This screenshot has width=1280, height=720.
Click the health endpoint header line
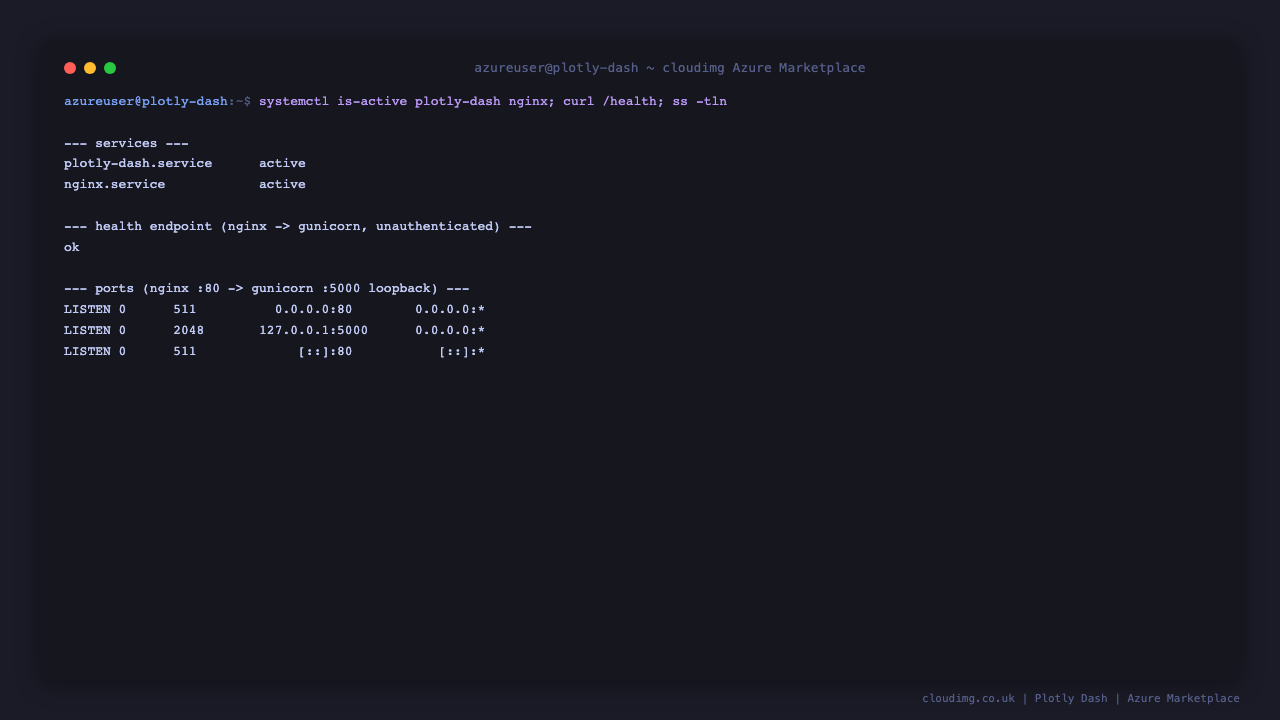point(298,226)
